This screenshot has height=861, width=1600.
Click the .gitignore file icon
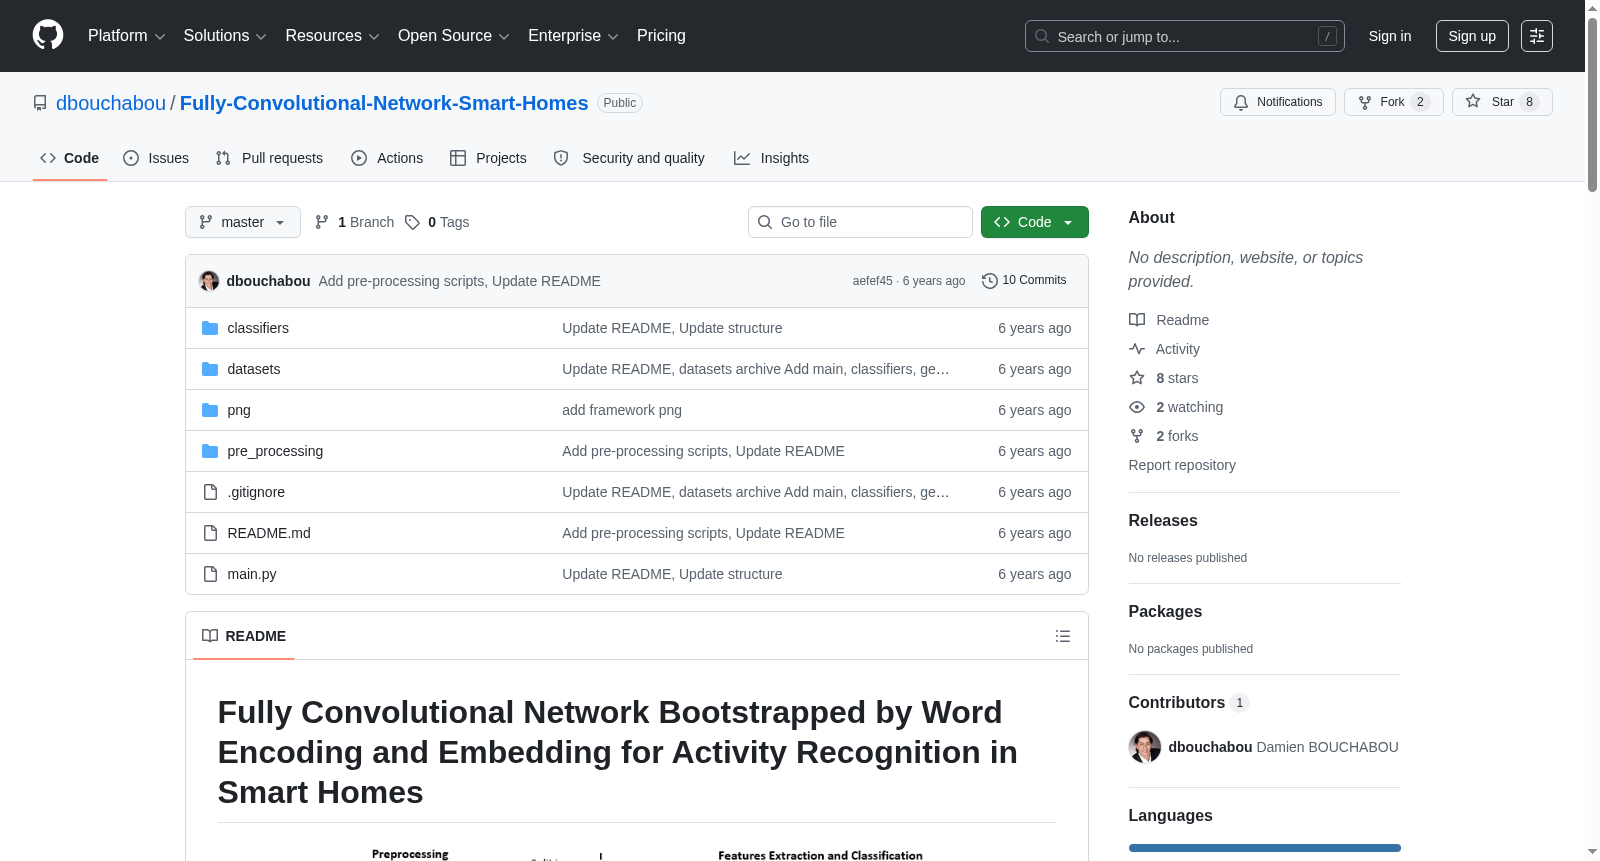210,492
